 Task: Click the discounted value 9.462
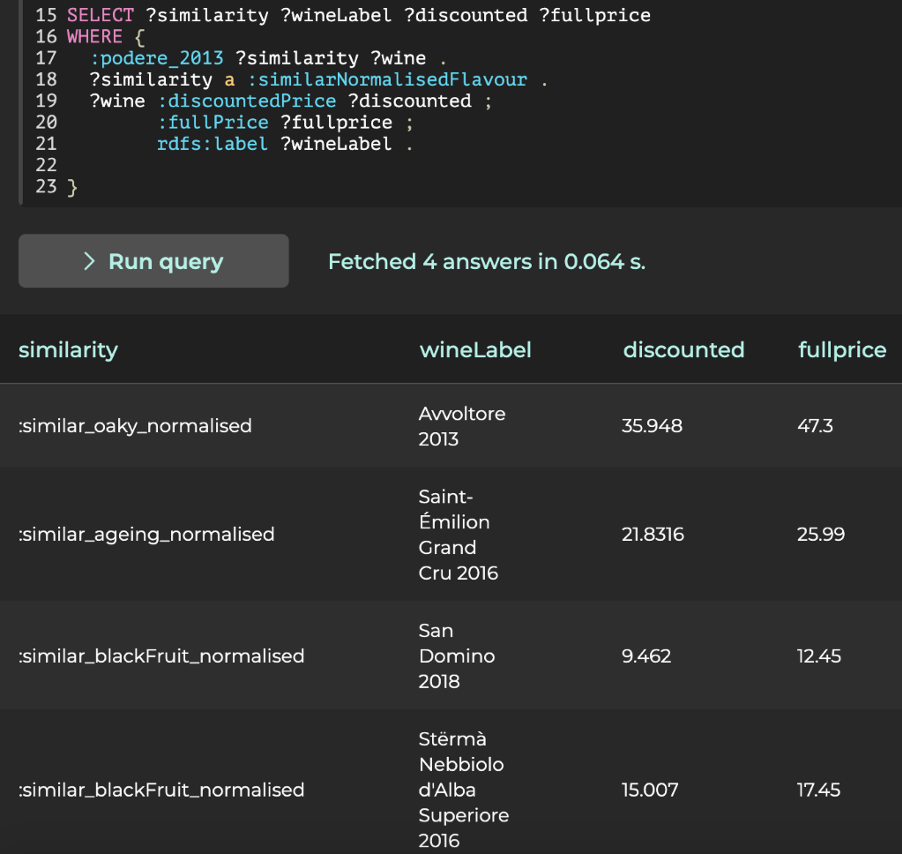tap(646, 656)
